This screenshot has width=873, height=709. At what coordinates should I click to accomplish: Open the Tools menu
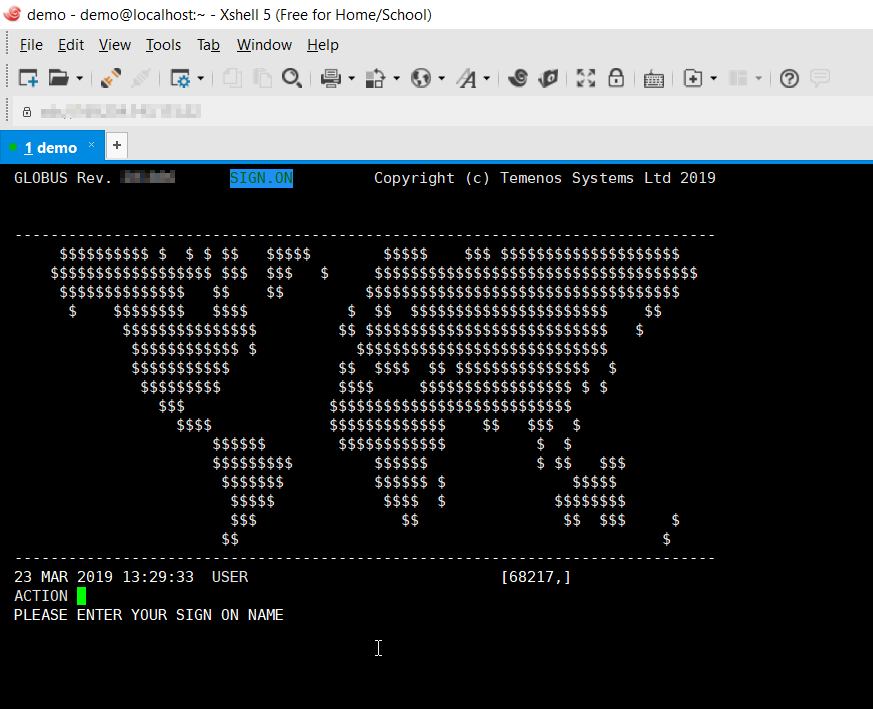tap(163, 44)
